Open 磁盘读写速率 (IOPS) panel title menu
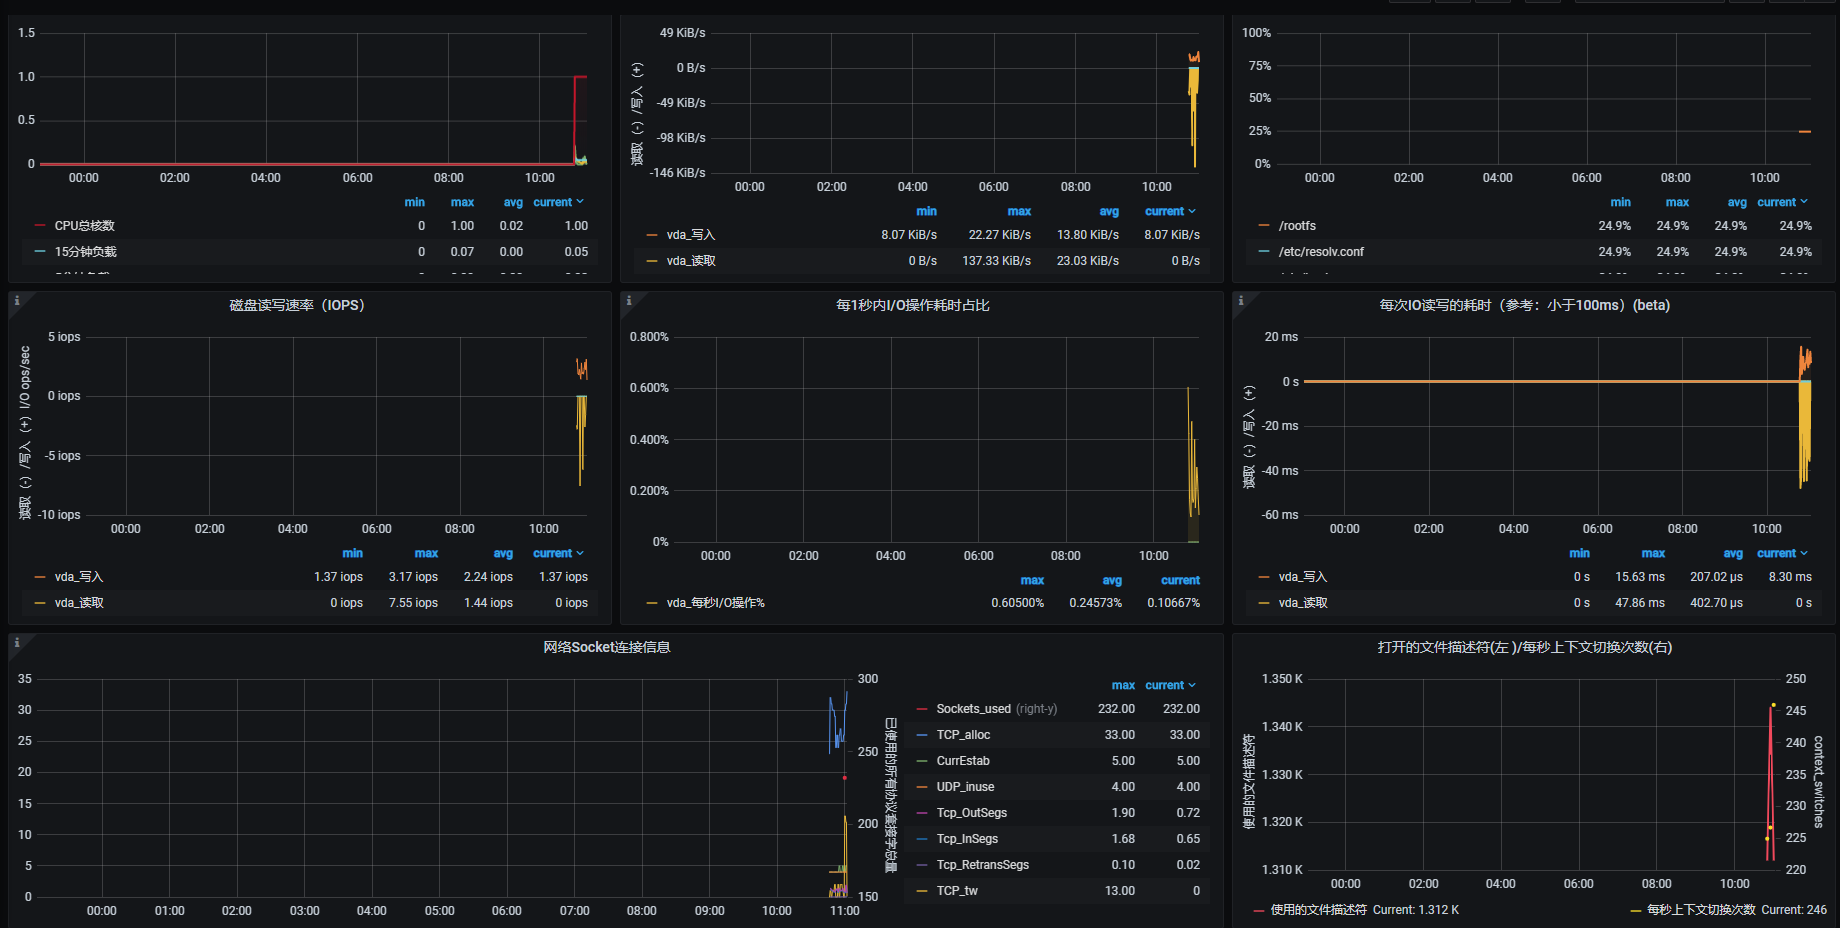 [297, 305]
